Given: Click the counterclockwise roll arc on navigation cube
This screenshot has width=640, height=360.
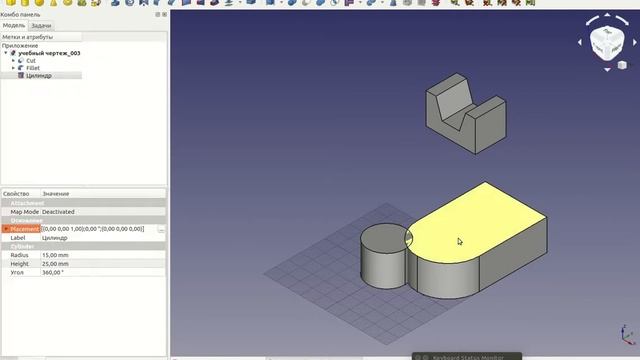Looking at the screenshot, I should 592,20.
